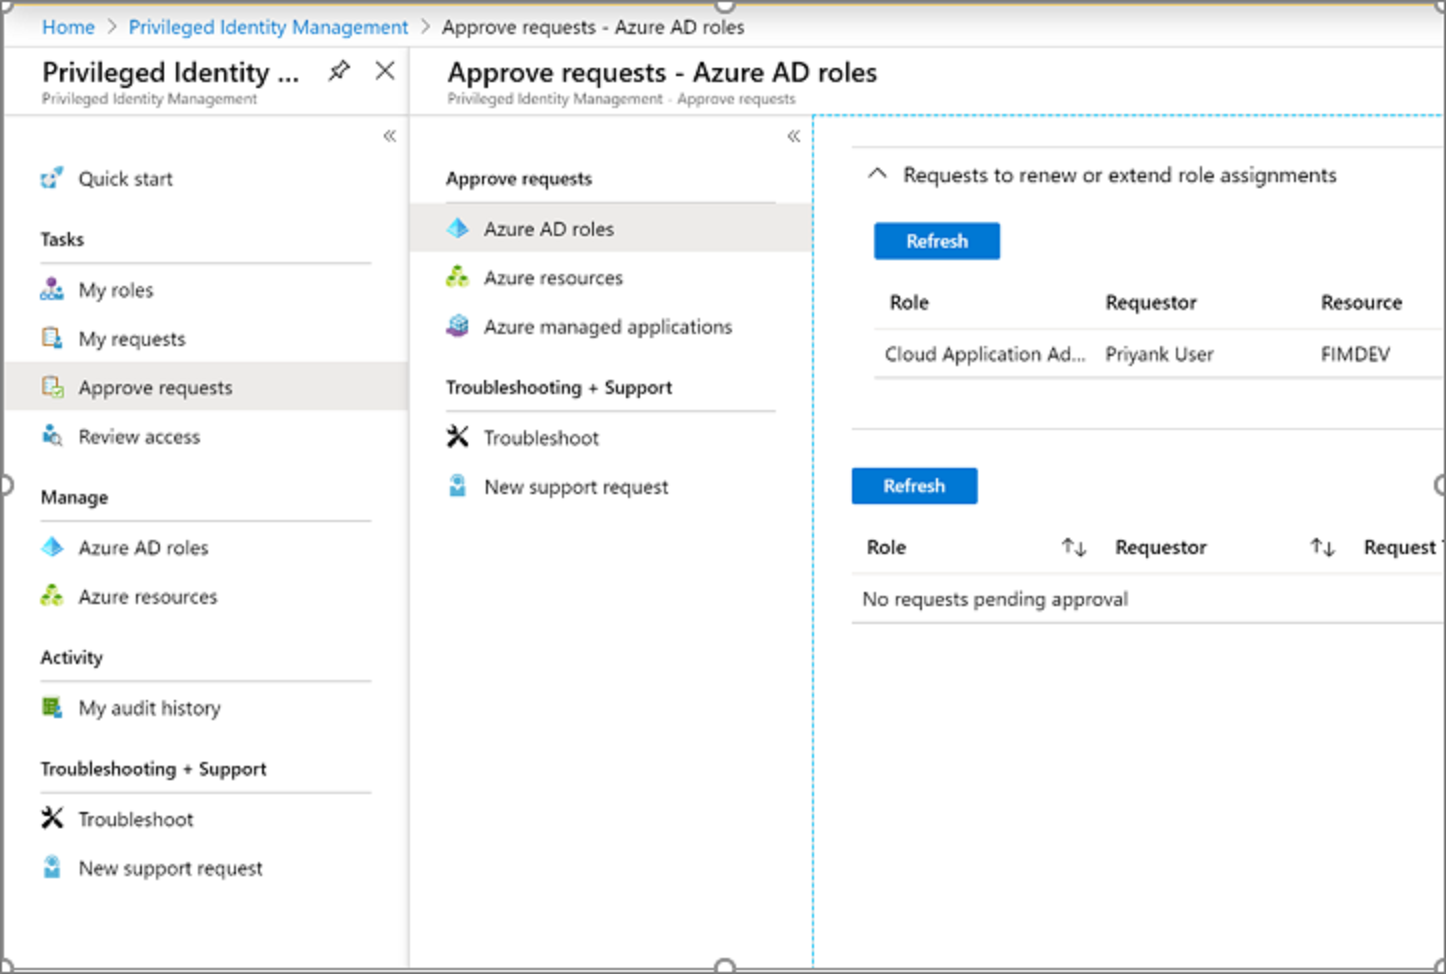The image size is (1446, 974).
Task: Sort by Role column arrows
Action: pos(1074,547)
